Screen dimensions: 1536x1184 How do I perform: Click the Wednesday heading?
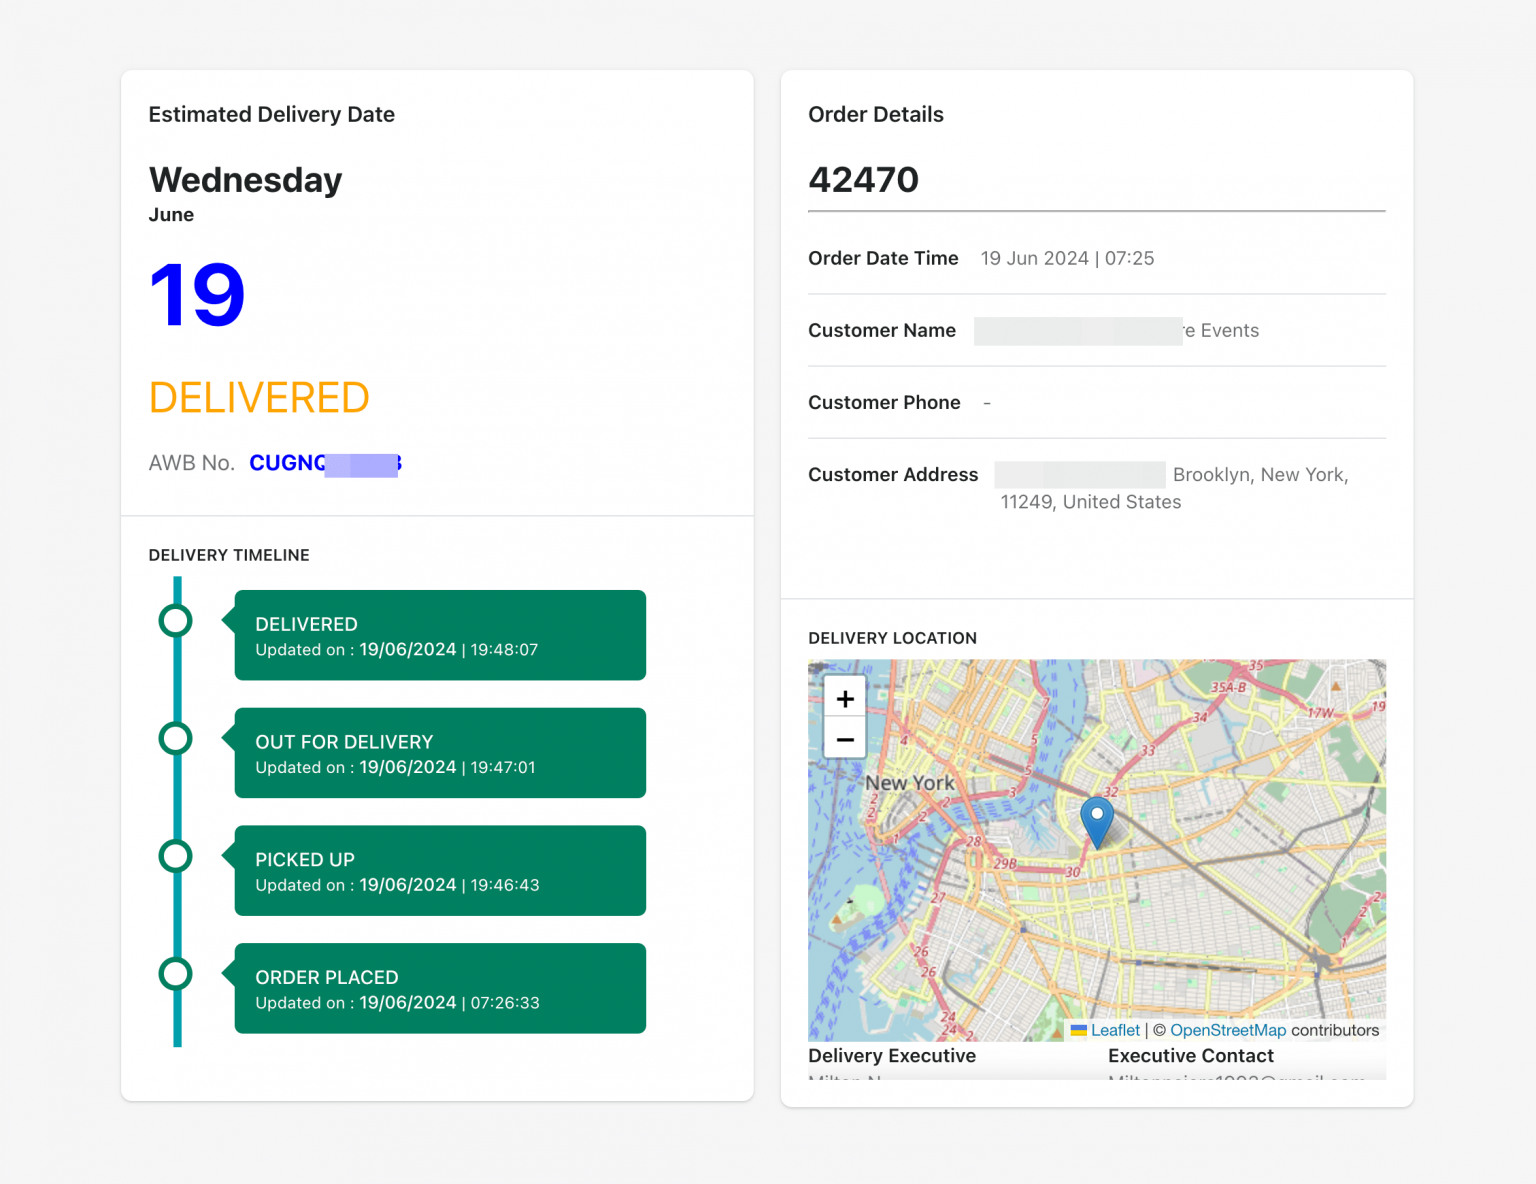tap(246, 180)
